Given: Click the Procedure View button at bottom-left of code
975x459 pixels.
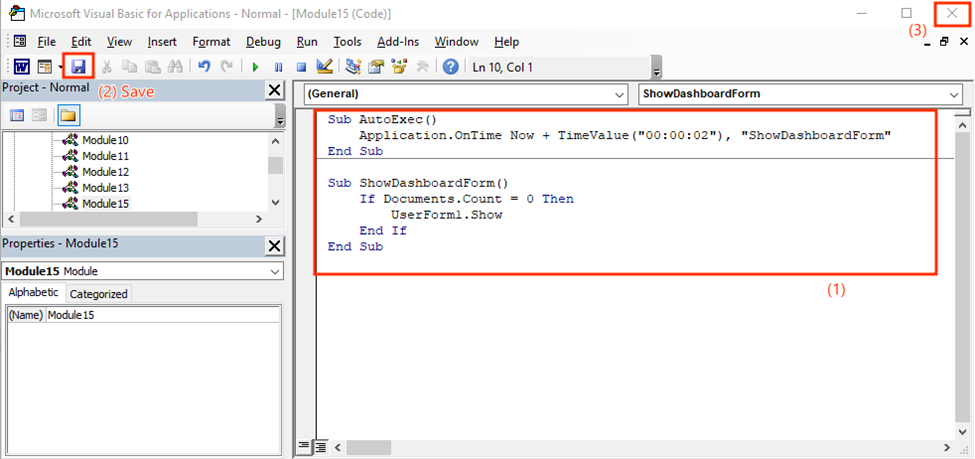Looking at the screenshot, I should pos(303,447).
